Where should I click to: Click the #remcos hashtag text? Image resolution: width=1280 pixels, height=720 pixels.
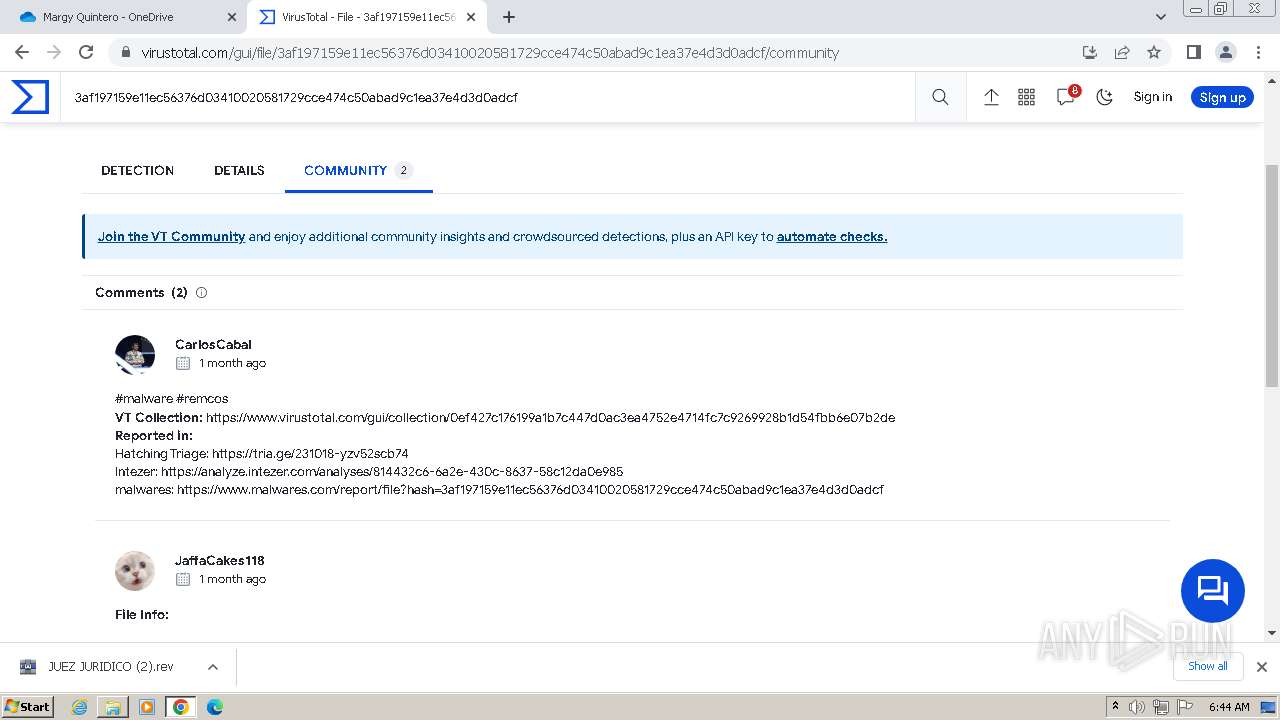click(x=202, y=398)
